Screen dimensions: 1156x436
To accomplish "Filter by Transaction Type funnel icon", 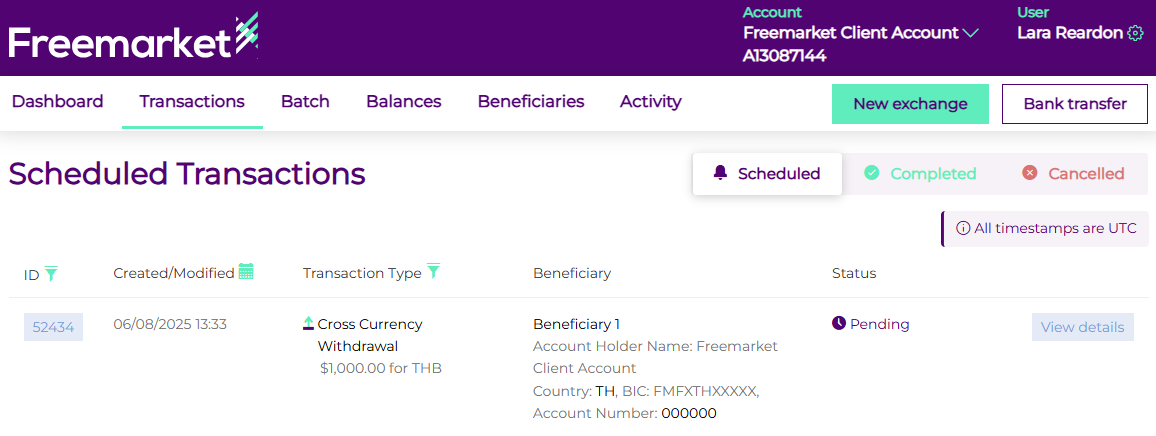I will coord(433,272).
